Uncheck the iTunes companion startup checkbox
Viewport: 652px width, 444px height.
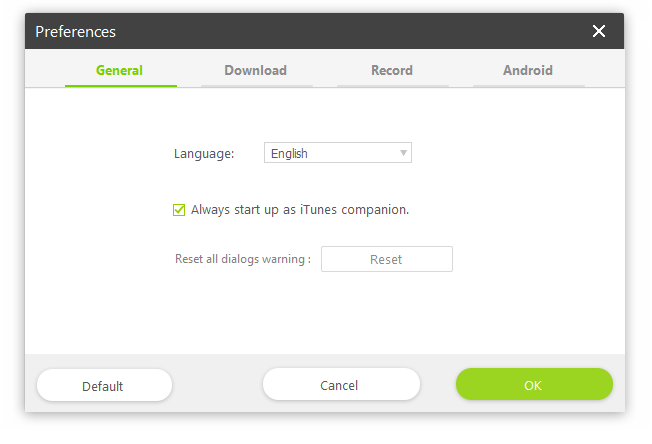(x=180, y=210)
